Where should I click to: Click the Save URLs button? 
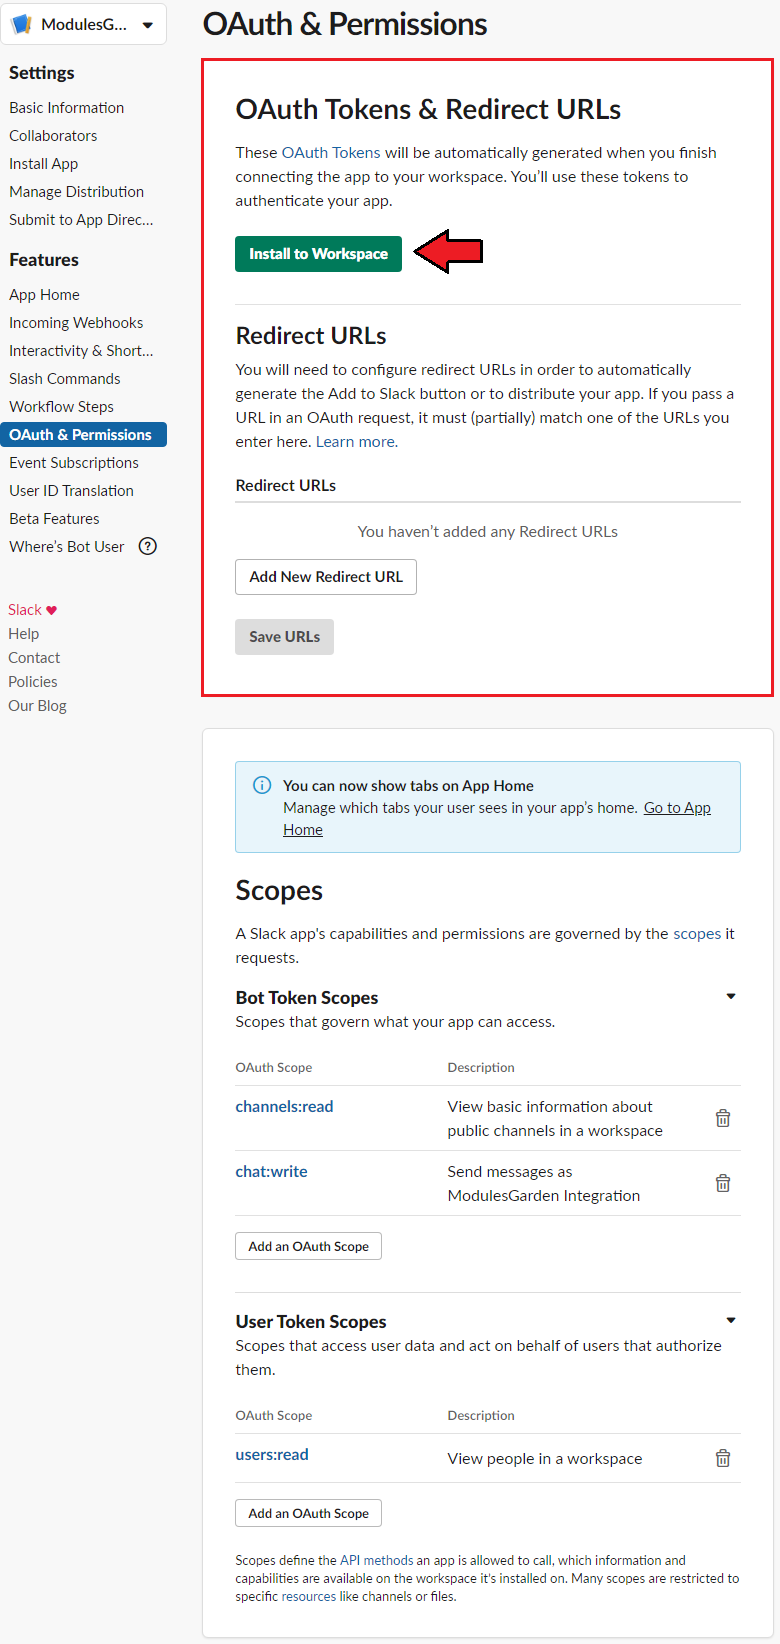(x=285, y=637)
